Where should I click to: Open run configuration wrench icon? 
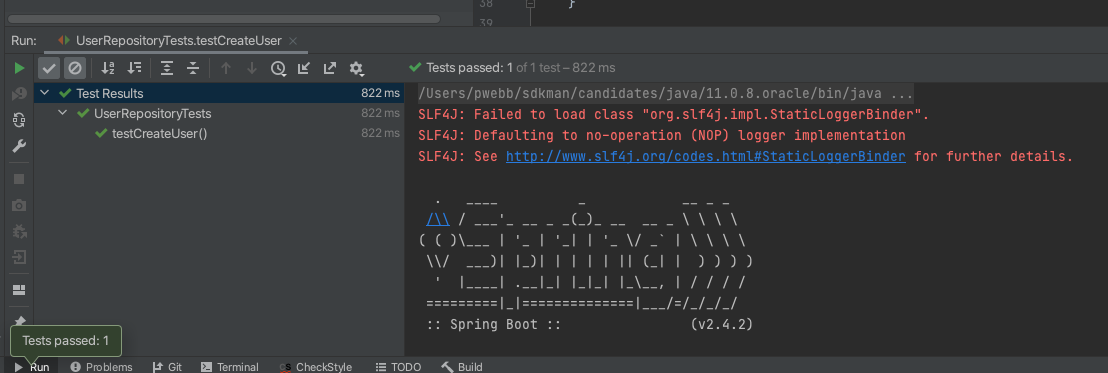[x=19, y=146]
